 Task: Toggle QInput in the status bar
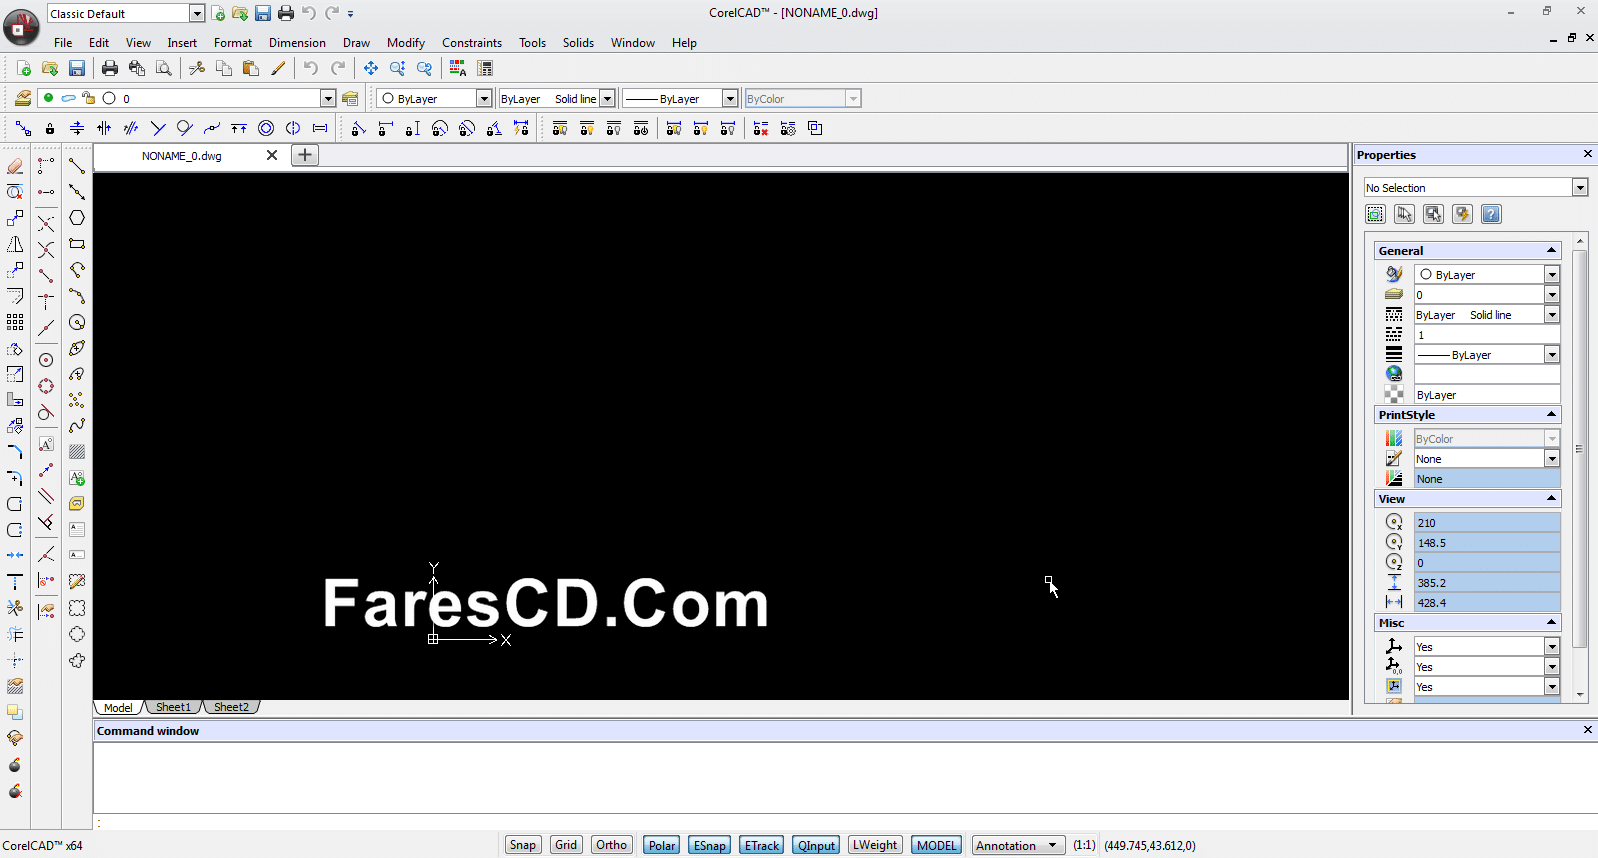click(816, 845)
